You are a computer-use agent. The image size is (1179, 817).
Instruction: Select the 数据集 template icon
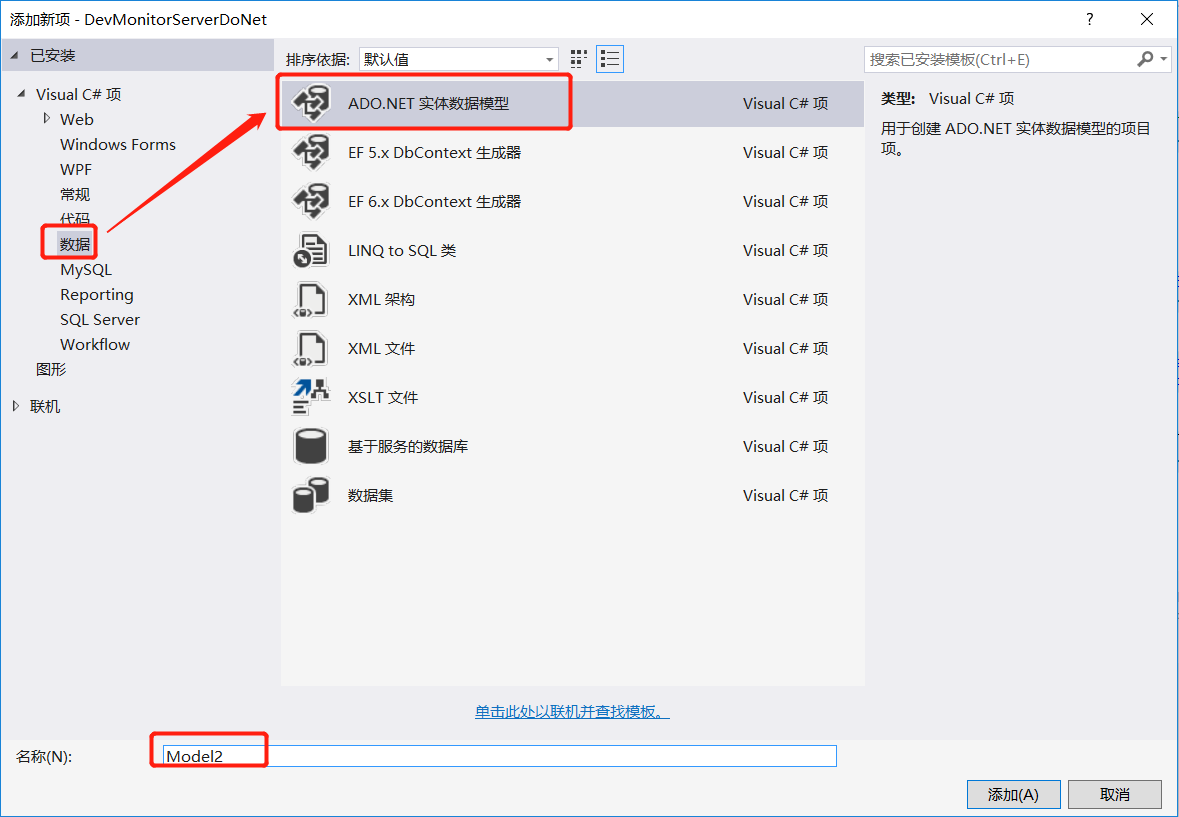tap(310, 495)
